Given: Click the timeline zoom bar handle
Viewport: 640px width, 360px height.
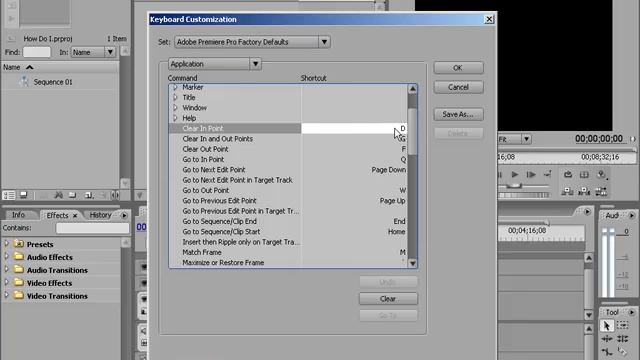Looking at the screenshot, I should click(x=547, y=222).
